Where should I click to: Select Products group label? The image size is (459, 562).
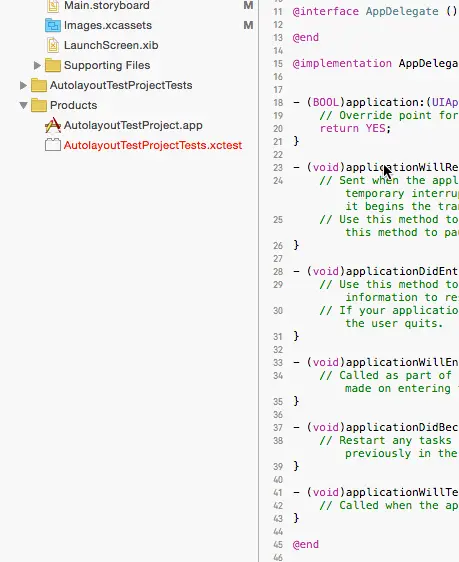pos(74,105)
